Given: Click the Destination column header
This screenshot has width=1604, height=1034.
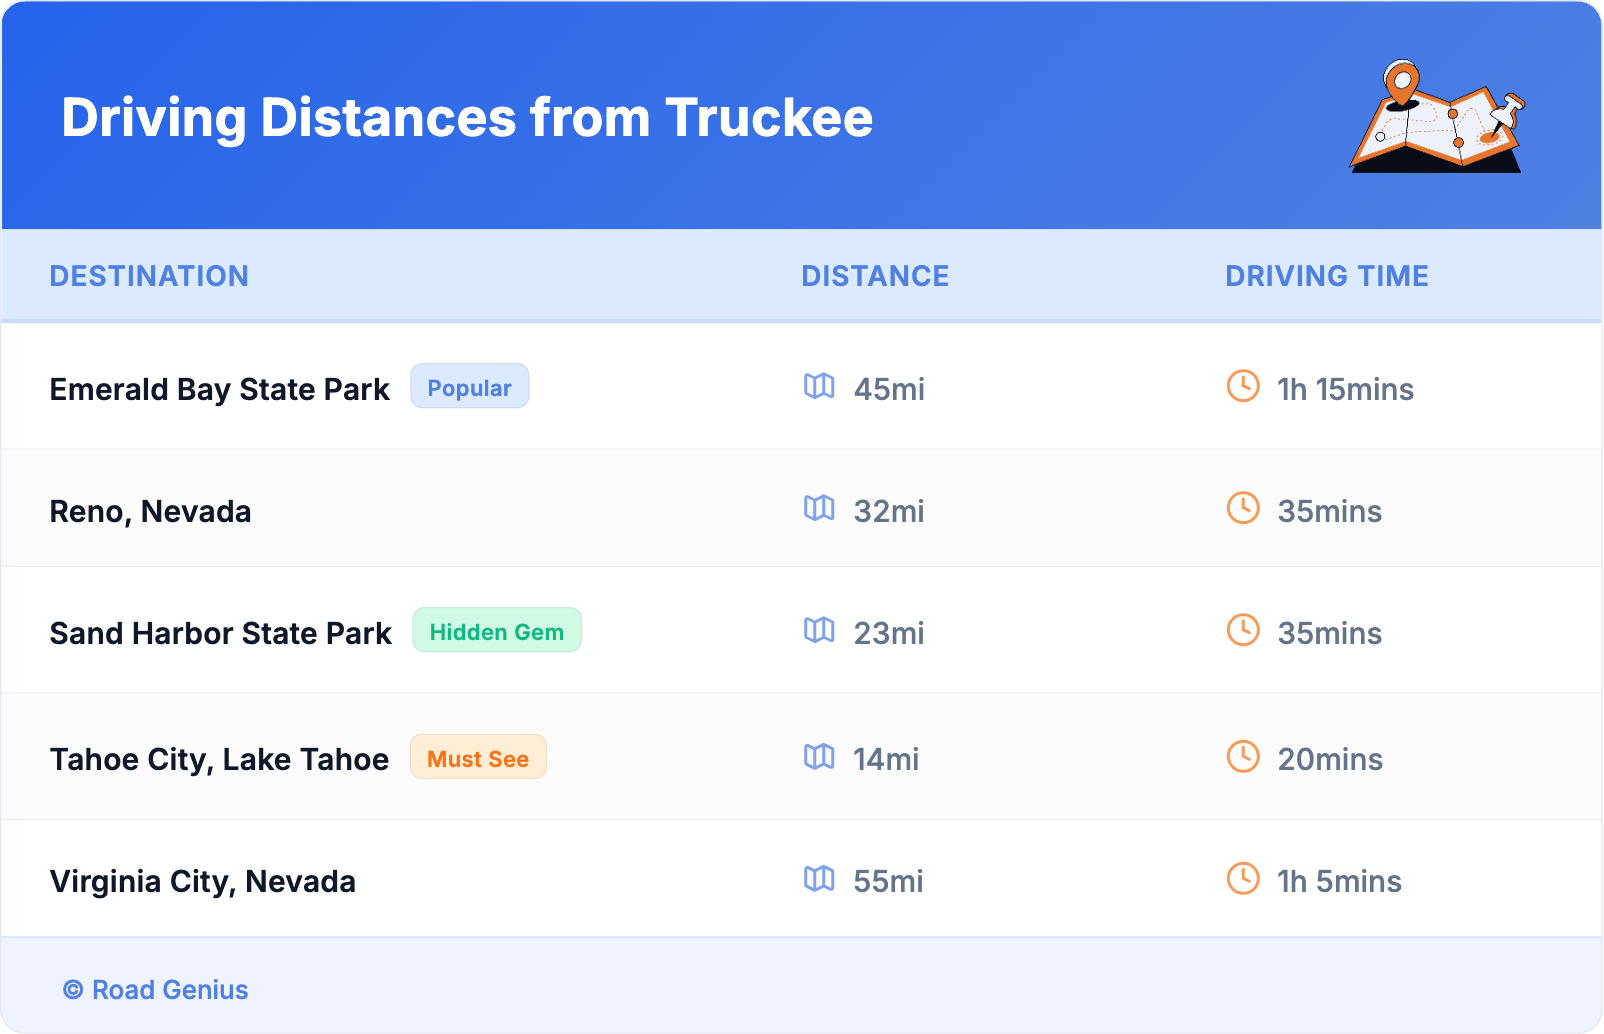Looking at the screenshot, I should (149, 276).
